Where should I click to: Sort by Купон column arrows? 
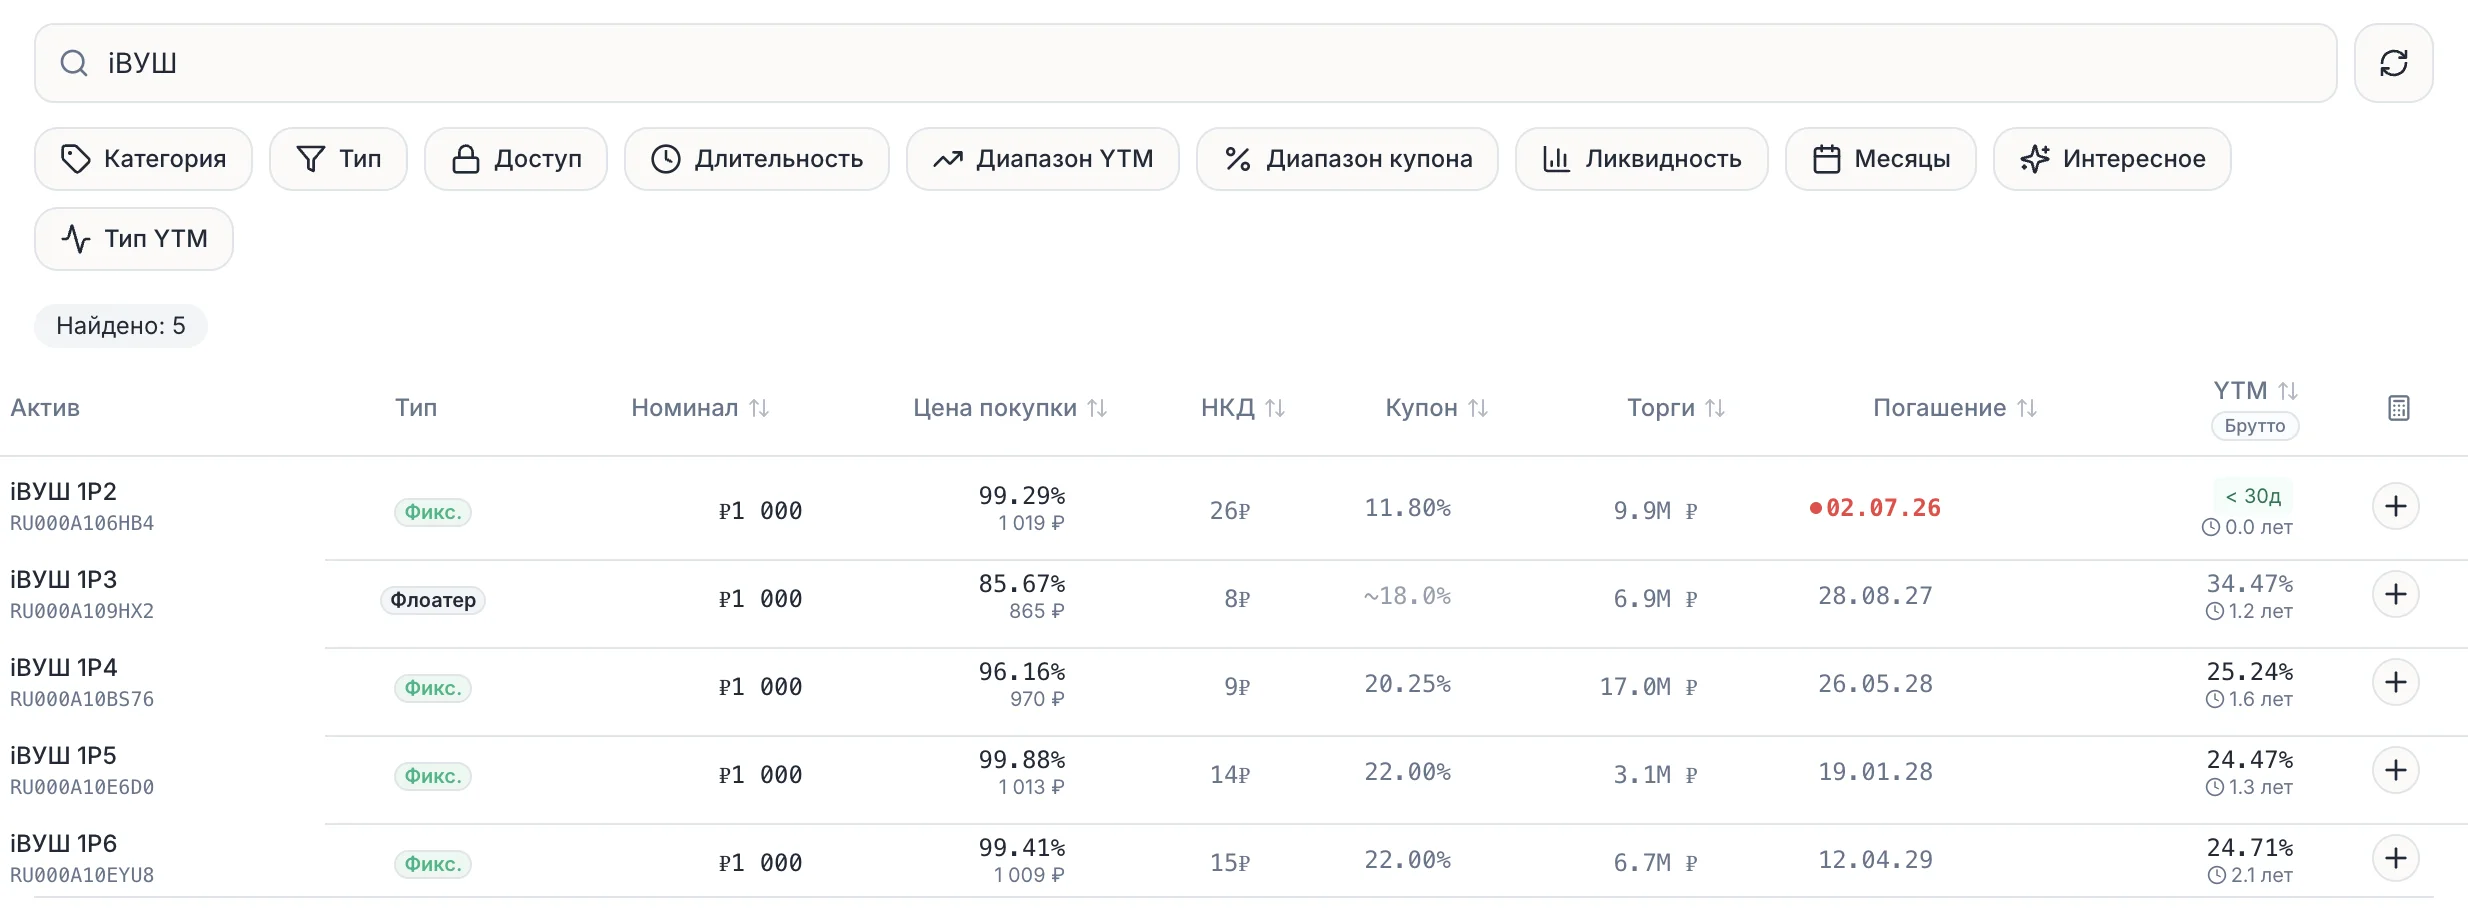(1478, 408)
